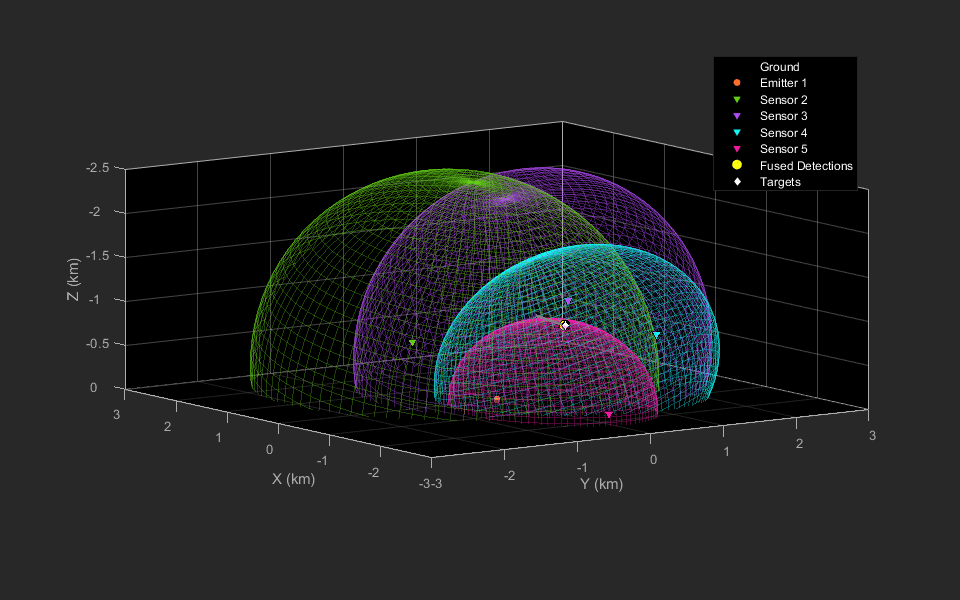Image resolution: width=960 pixels, height=600 pixels.
Task: Click the yellow Fused Detections legend circle
Action: tap(737, 166)
